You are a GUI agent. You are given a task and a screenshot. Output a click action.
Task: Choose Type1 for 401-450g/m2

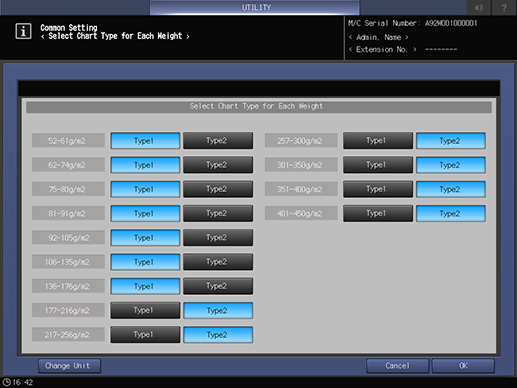[378, 213]
